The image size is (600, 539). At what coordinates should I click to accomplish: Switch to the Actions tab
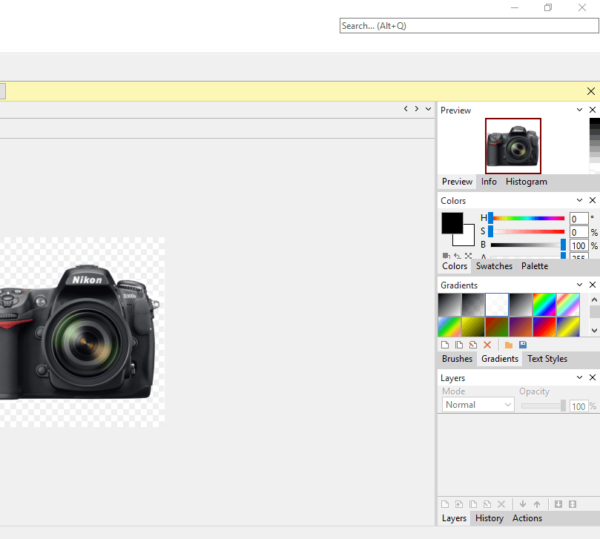527,518
